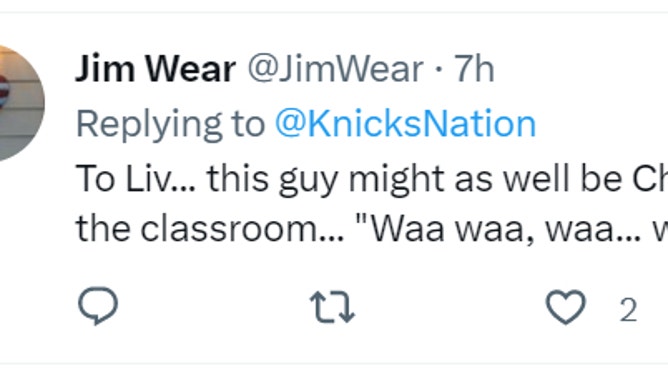Click the Jim Wear display name
The image size is (668, 376).
click(155, 69)
